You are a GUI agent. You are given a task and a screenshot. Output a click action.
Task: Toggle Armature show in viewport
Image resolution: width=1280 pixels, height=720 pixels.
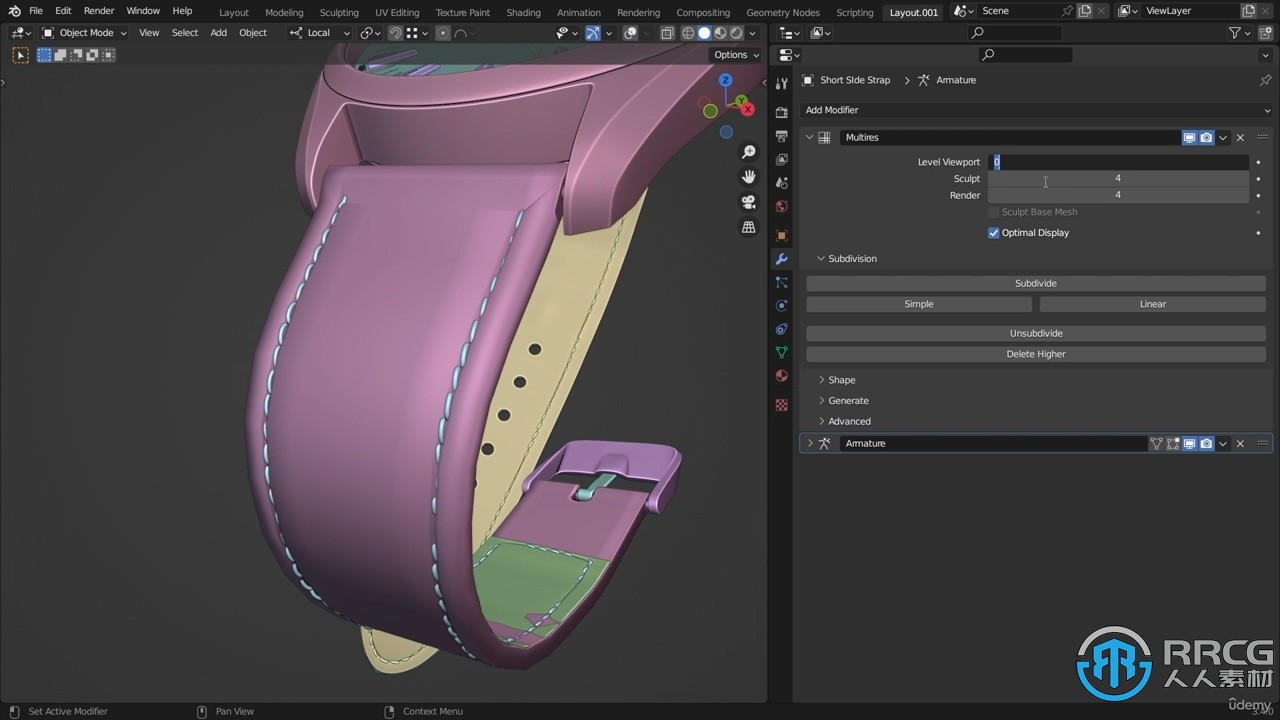click(x=1190, y=444)
